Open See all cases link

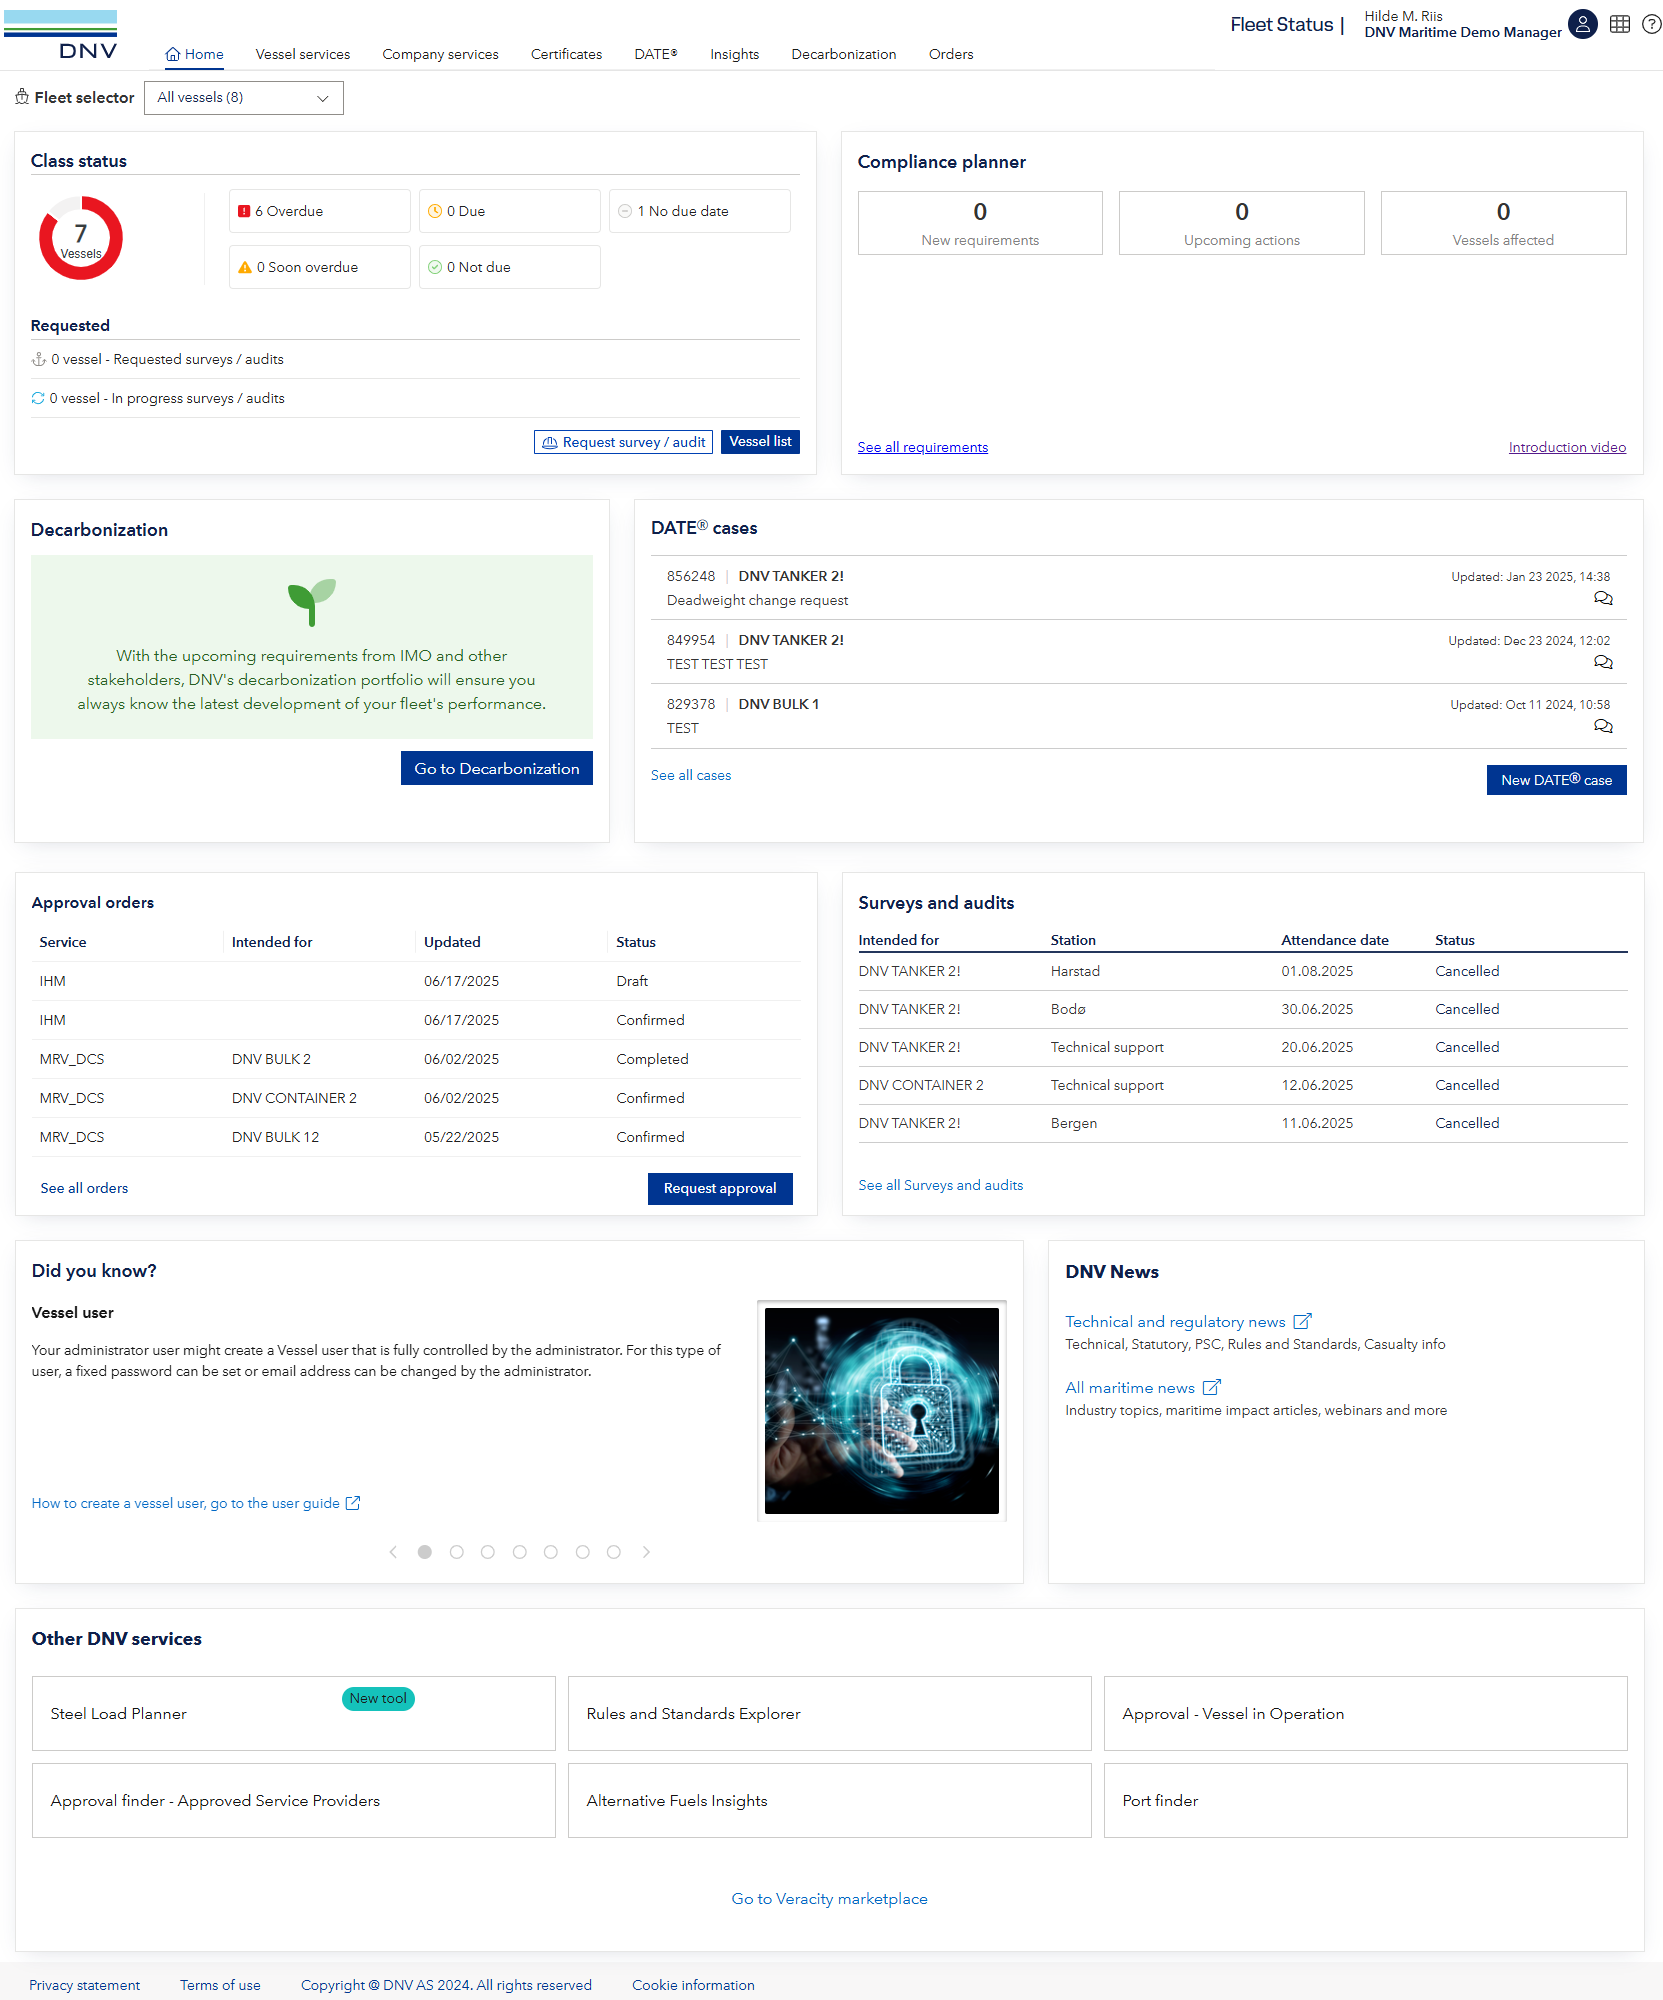(691, 775)
